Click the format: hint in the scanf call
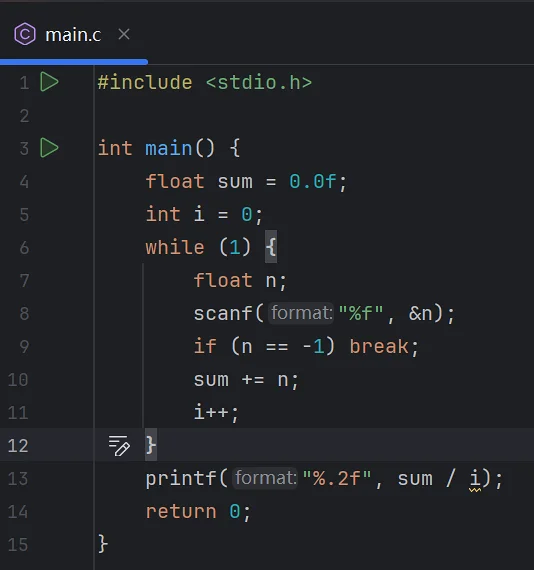The width and height of the screenshot is (534, 570). 301,313
